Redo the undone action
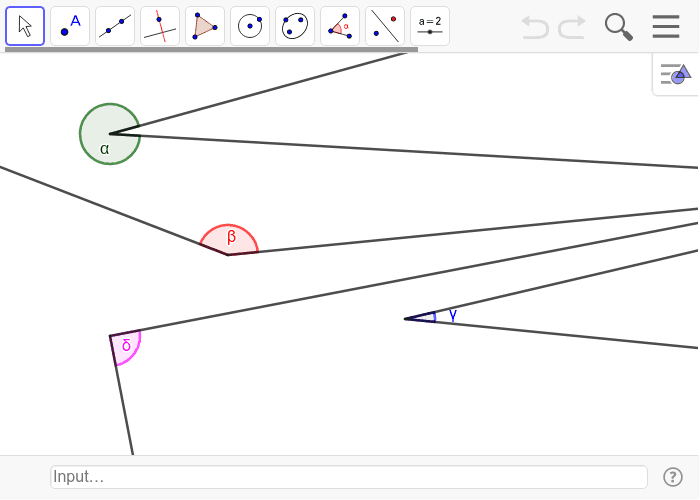700x500 pixels. click(572, 27)
